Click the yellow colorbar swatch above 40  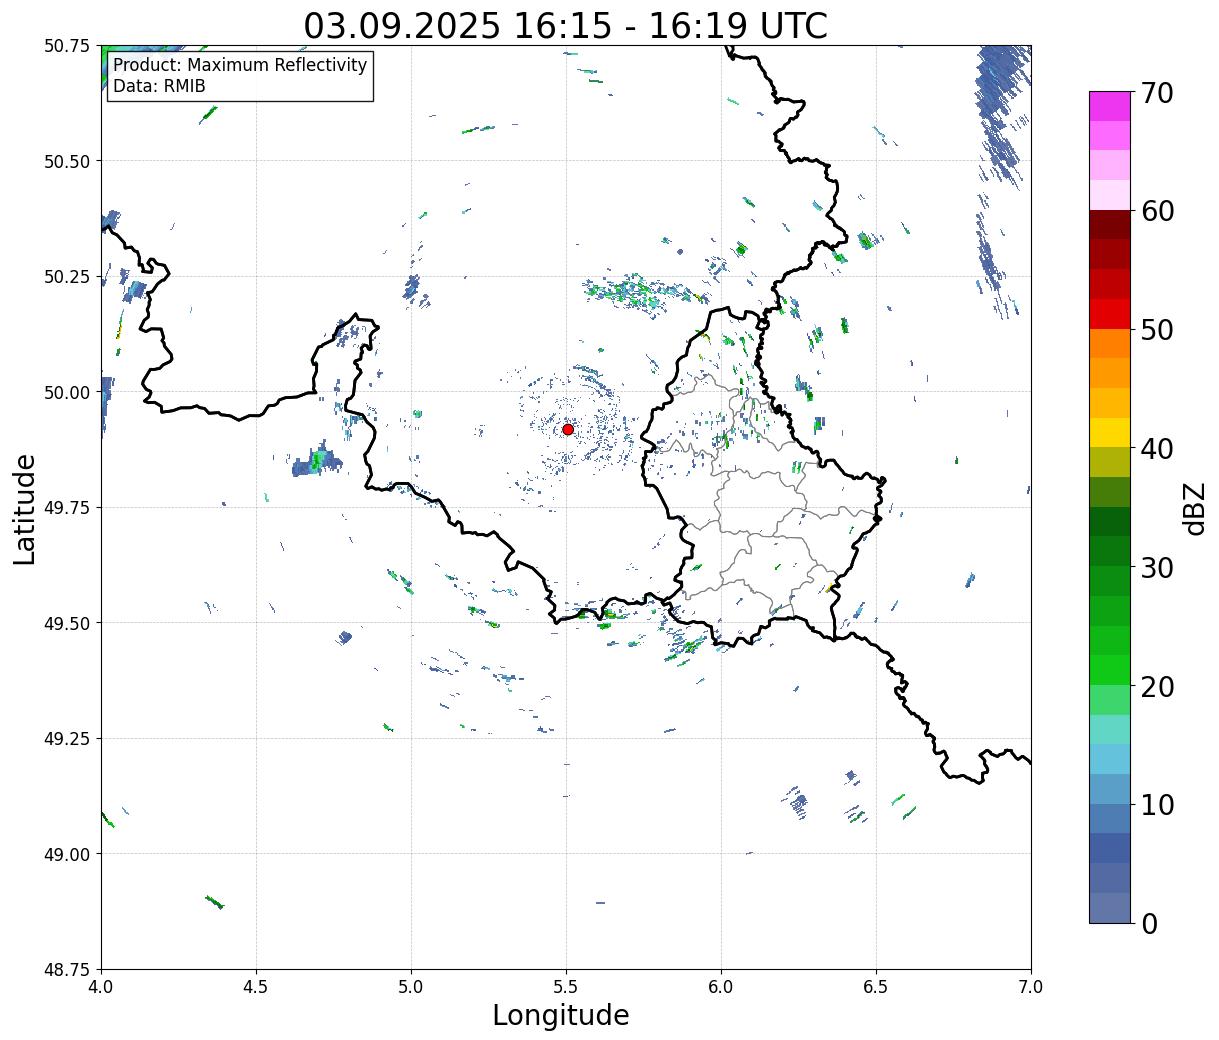click(1110, 432)
